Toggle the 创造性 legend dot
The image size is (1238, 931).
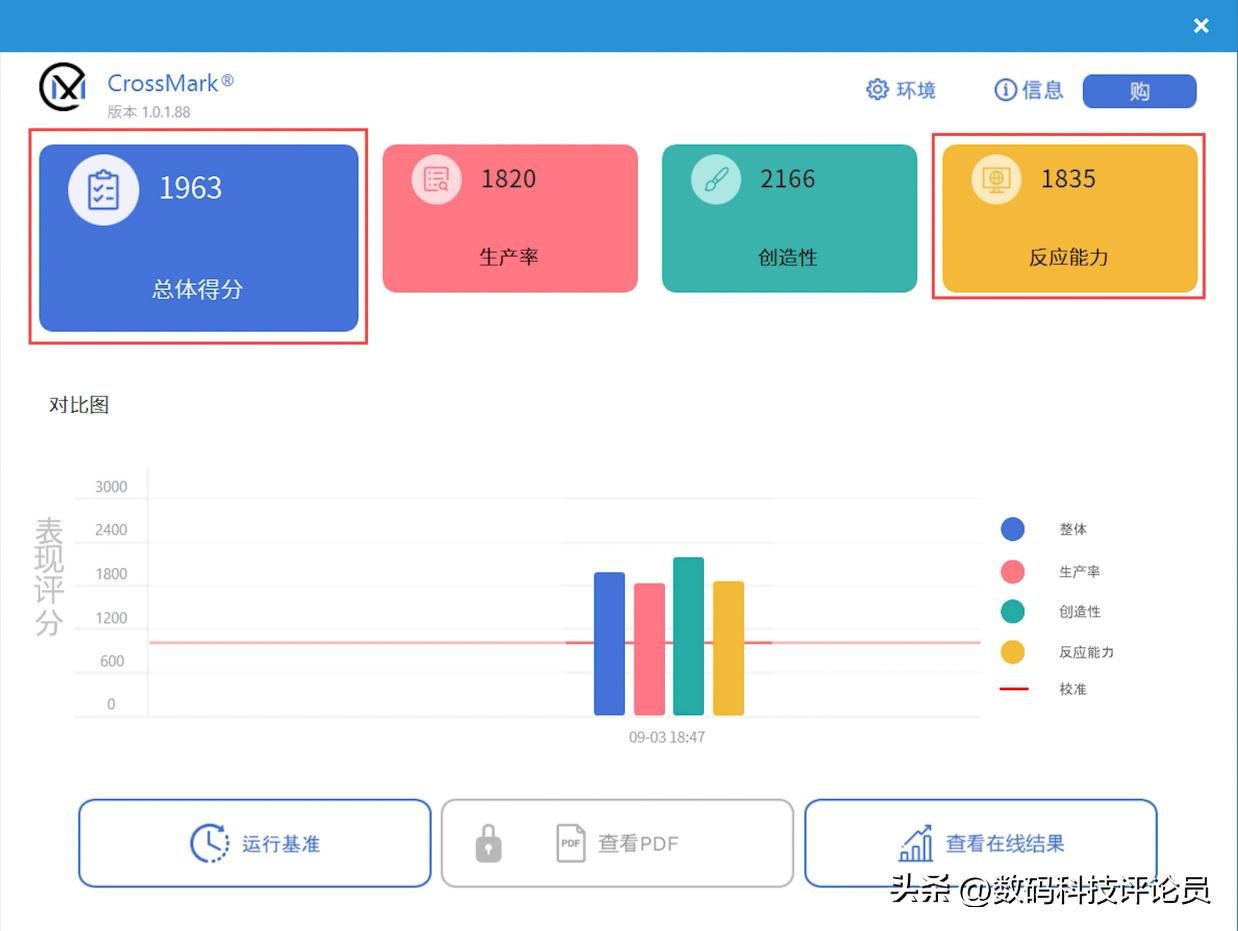click(1012, 611)
